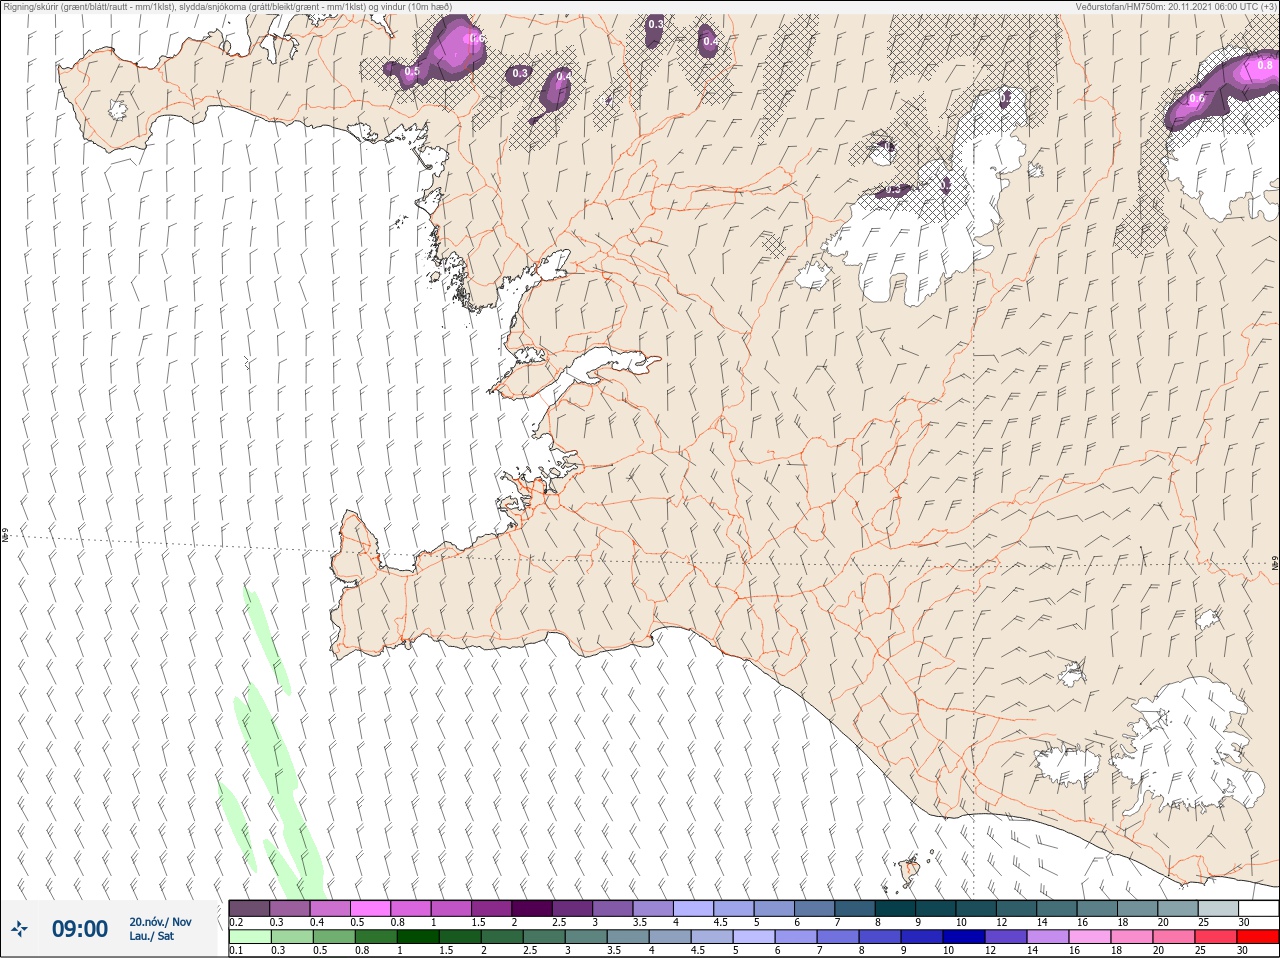Image resolution: width=1280 pixels, height=958 pixels.
Task: Select the dark plum 0.2 swatch in snow legend
Action: (x=249, y=908)
